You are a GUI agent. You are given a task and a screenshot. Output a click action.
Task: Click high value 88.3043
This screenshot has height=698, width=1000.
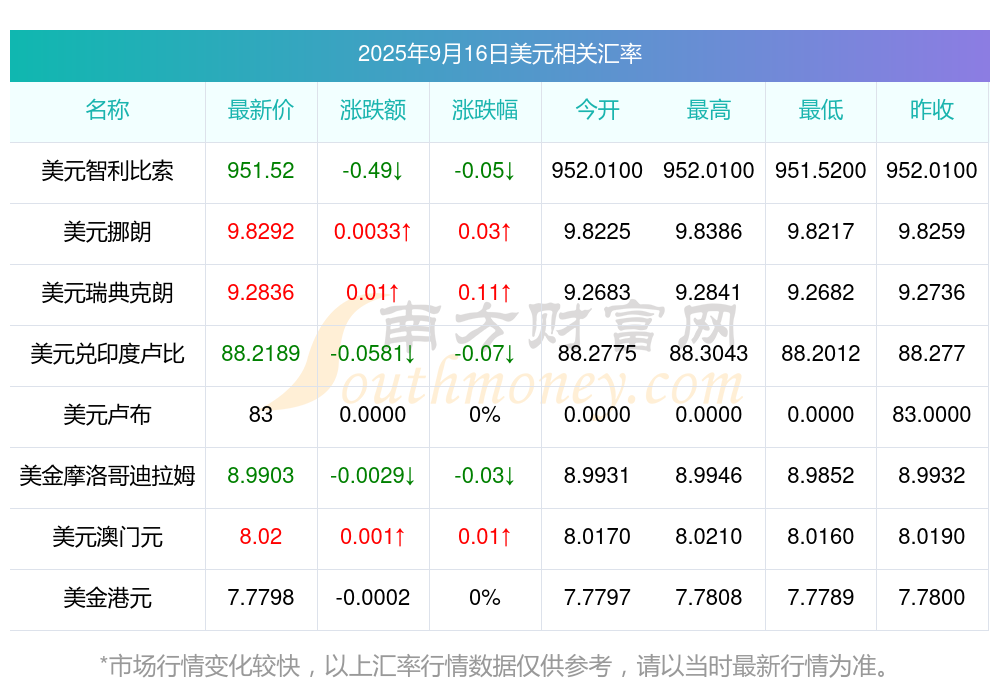pyautogui.click(x=709, y=353)
